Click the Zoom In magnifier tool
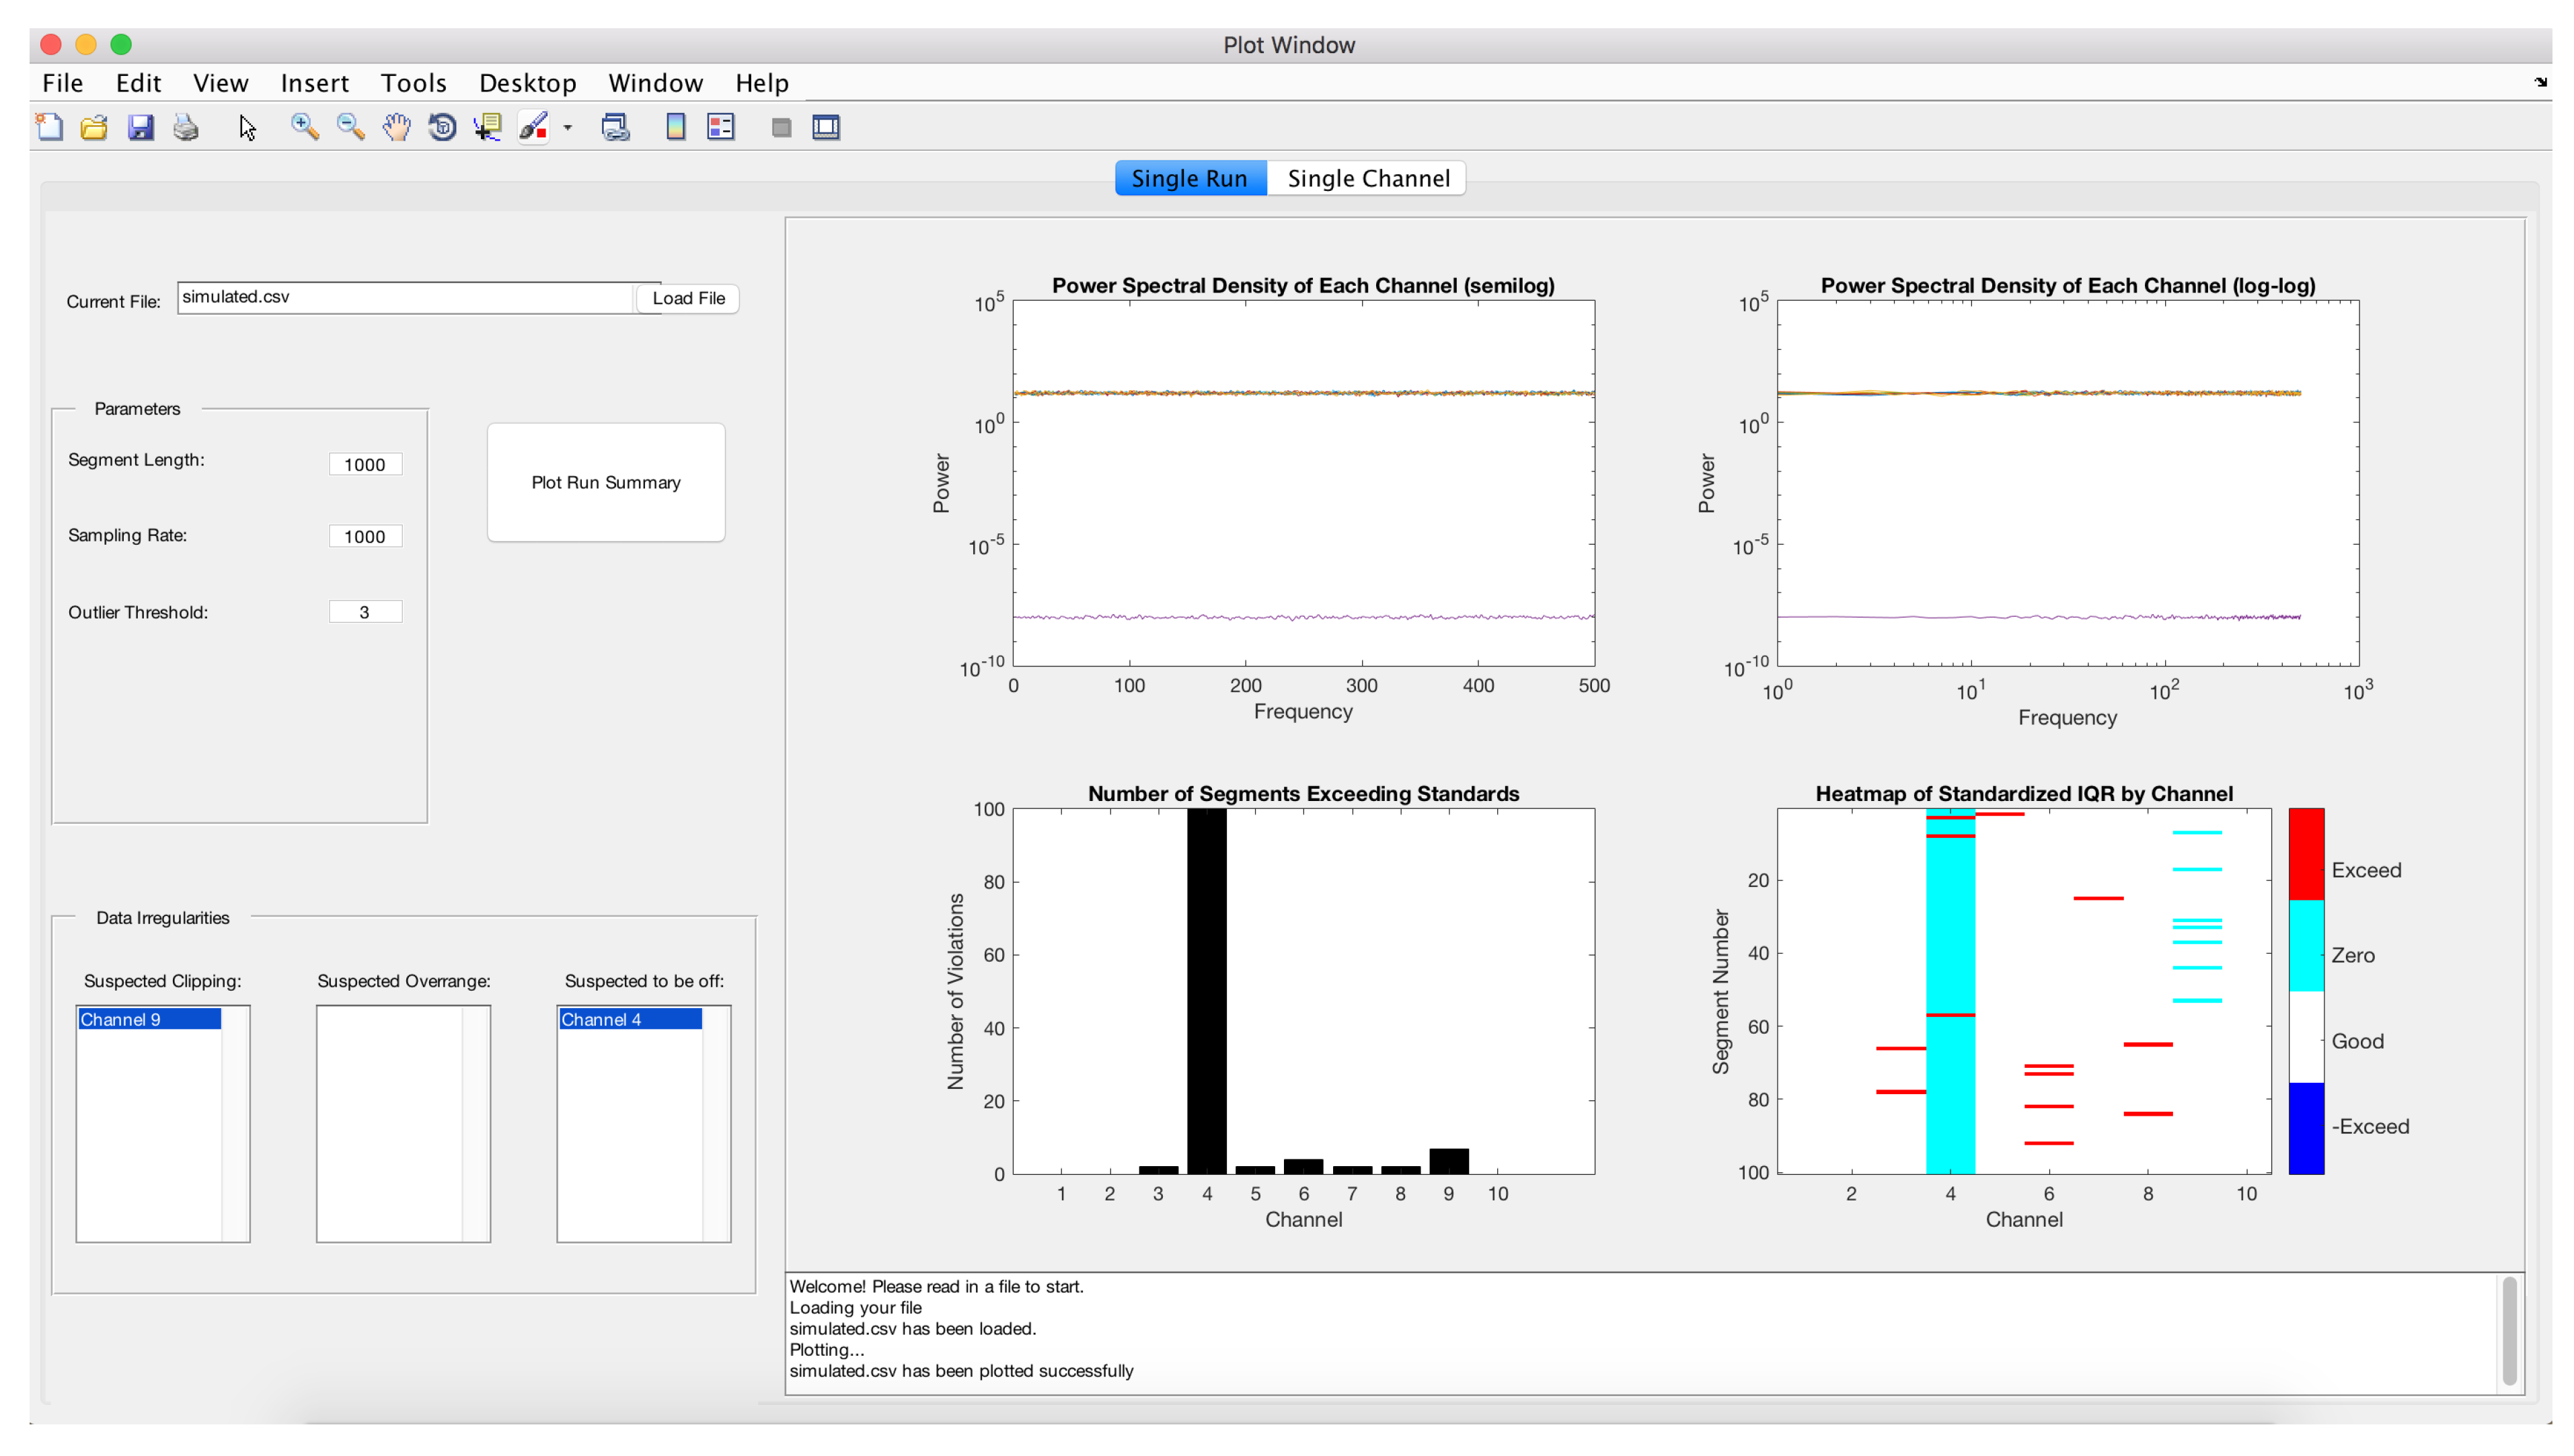Image resolution: width=2574 pixels, height=1456 pixels. [304, 127]
